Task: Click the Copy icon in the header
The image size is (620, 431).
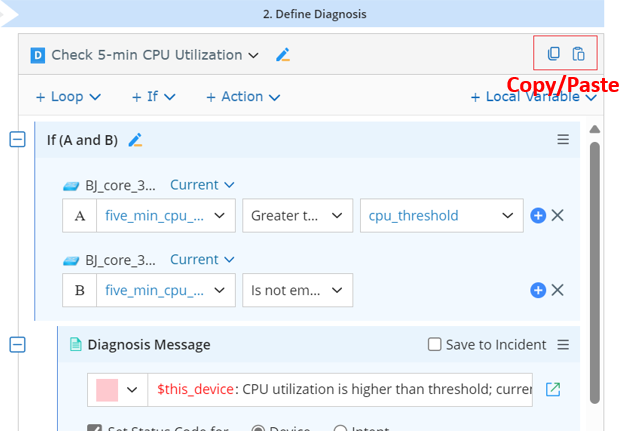Action: click(x=554, y=54)
